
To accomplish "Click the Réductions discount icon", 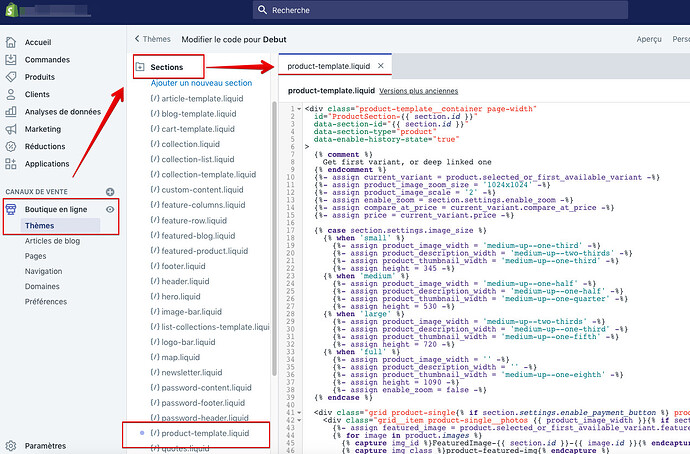I will [x=11, y=146].
